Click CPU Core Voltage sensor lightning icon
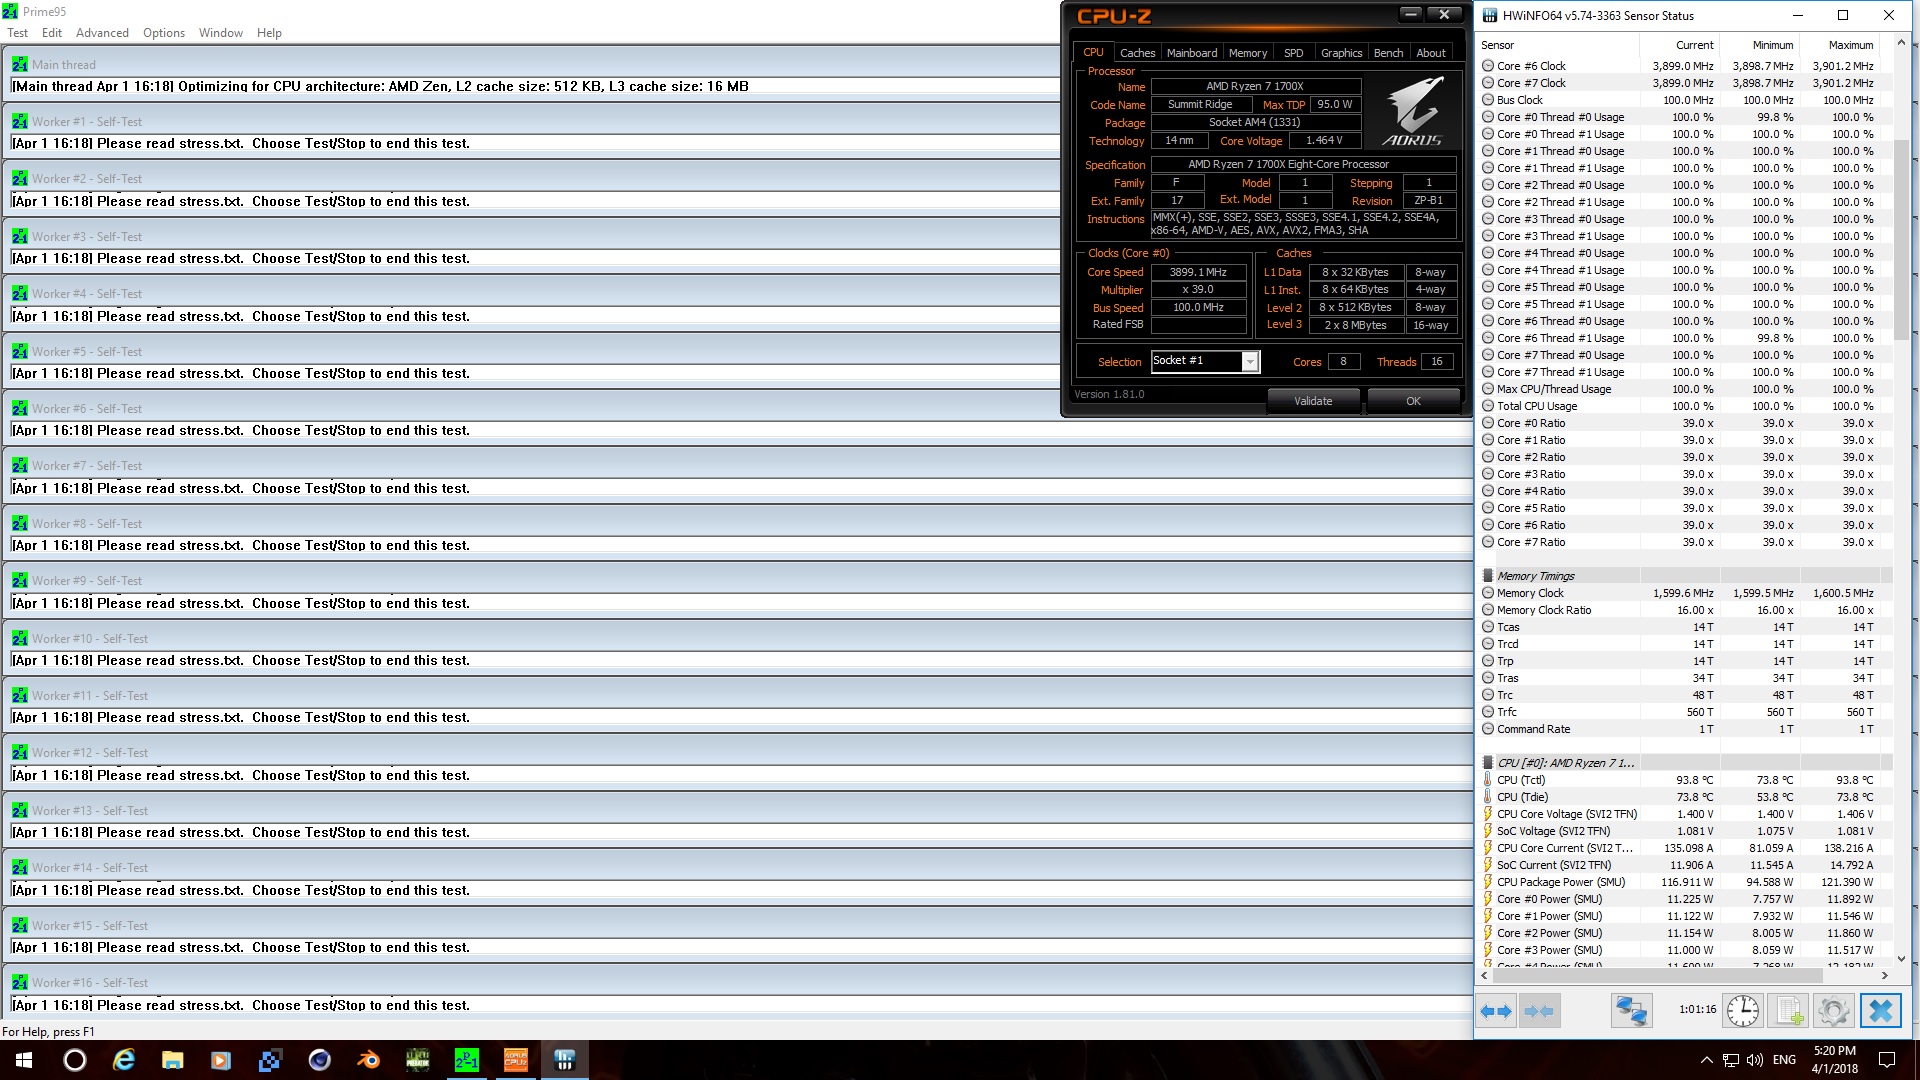 [x=1488, y=814]
